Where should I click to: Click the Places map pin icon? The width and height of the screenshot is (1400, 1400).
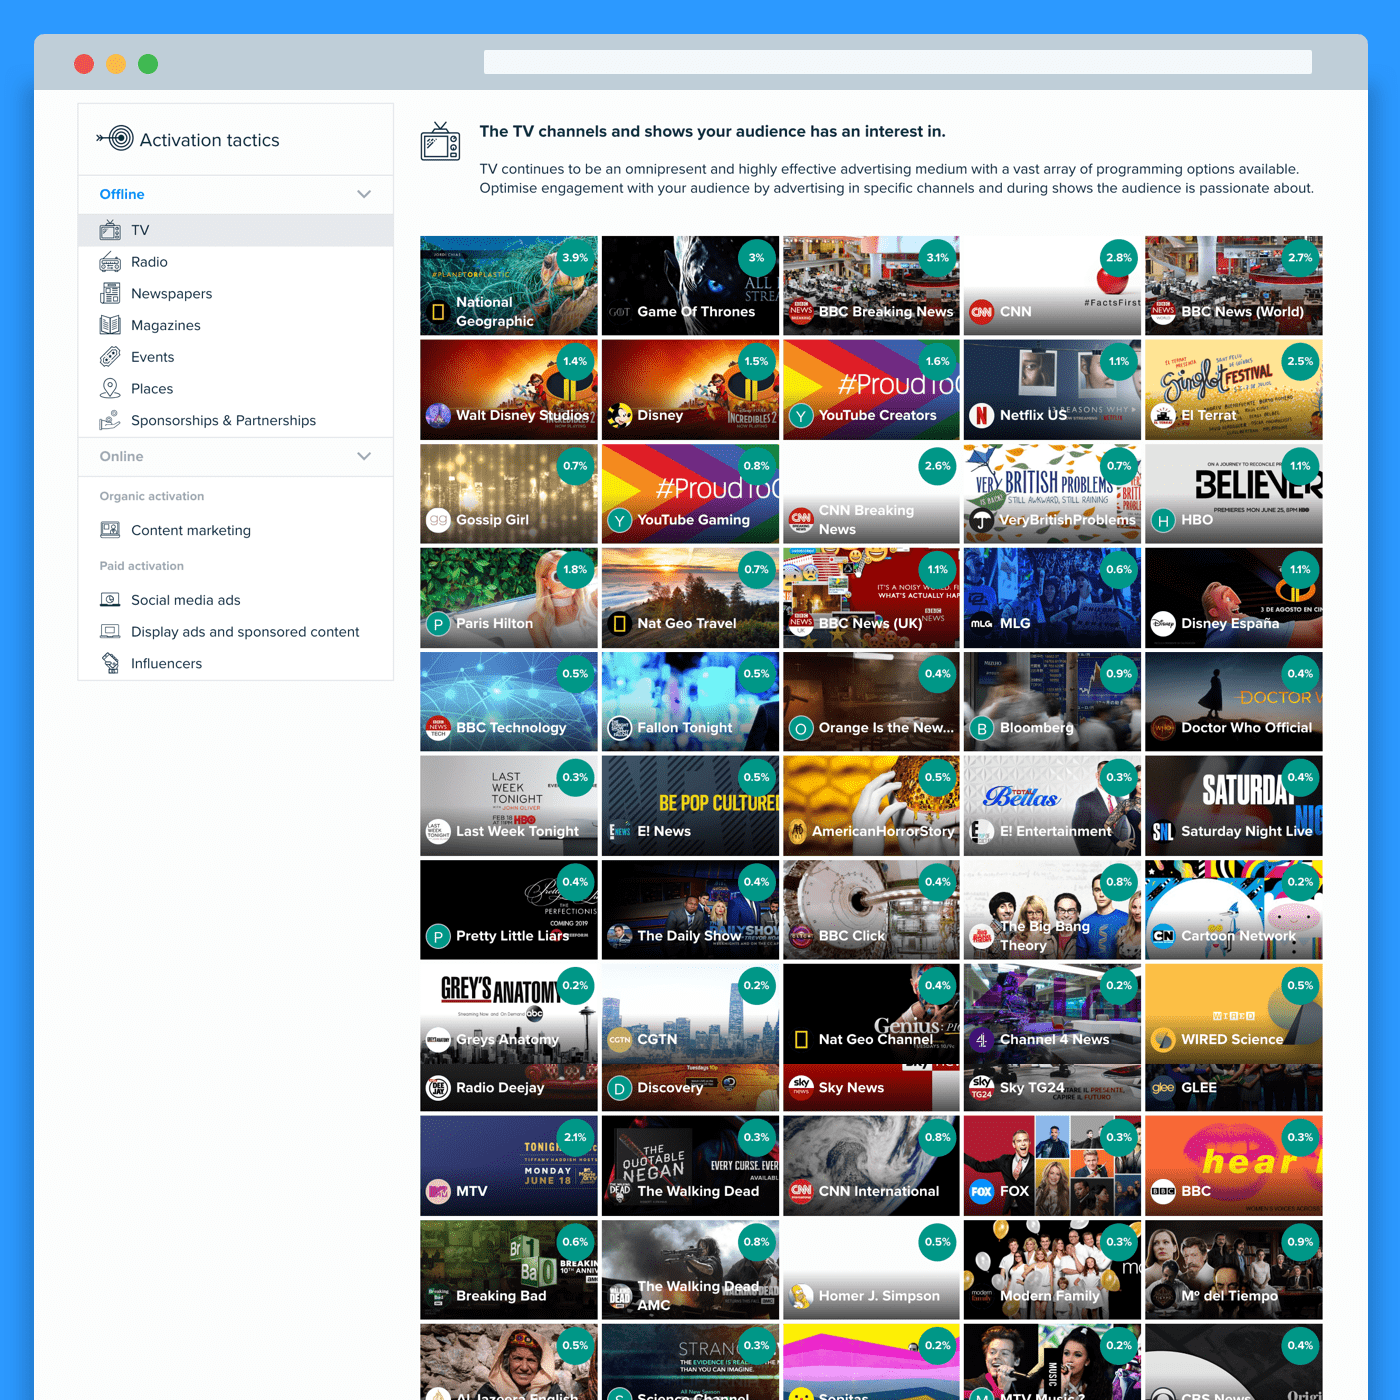(x=110, y=388)
